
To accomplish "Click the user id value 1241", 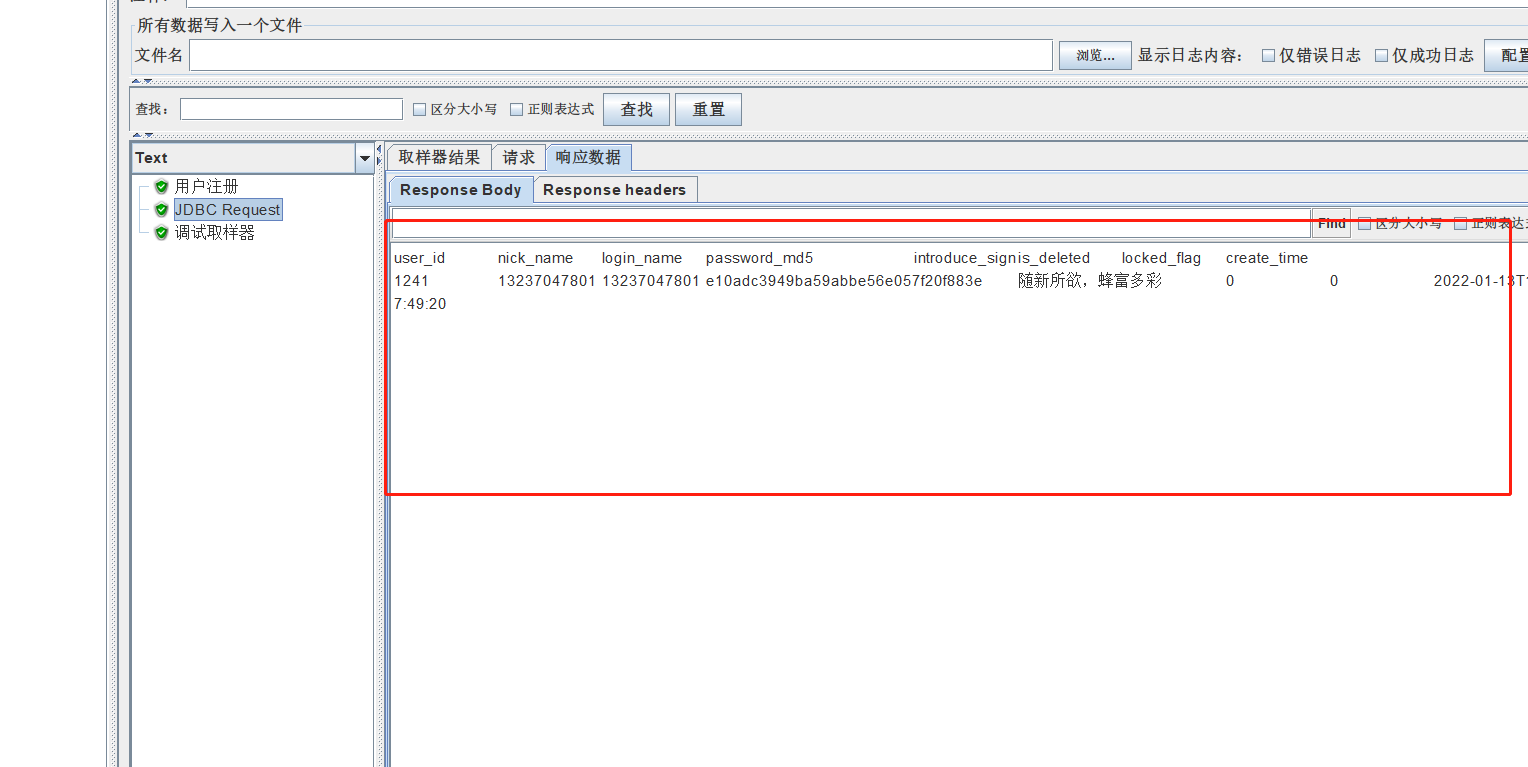I will point(411,281).
